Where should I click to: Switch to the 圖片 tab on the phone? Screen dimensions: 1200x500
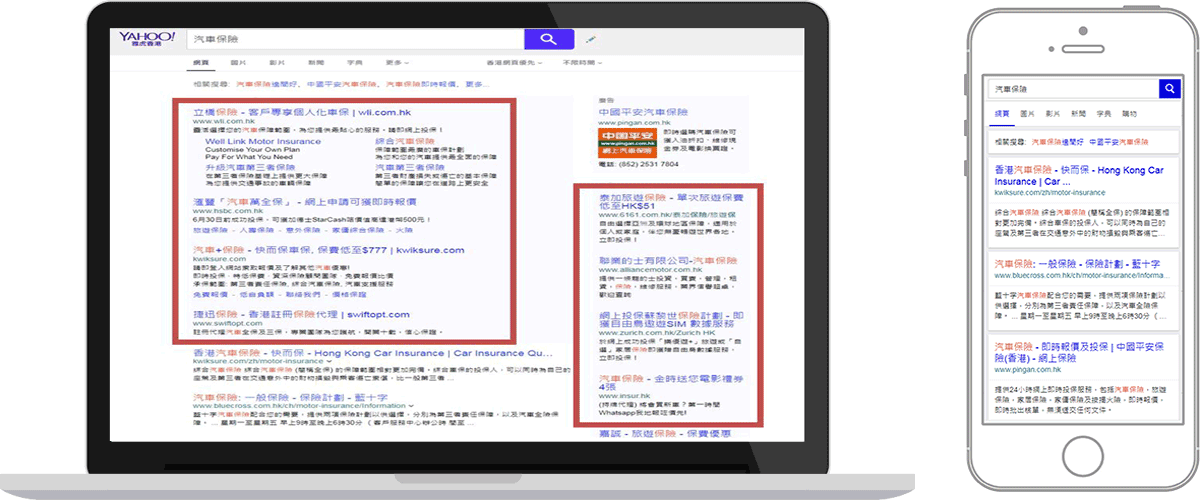click(1028, 115)
